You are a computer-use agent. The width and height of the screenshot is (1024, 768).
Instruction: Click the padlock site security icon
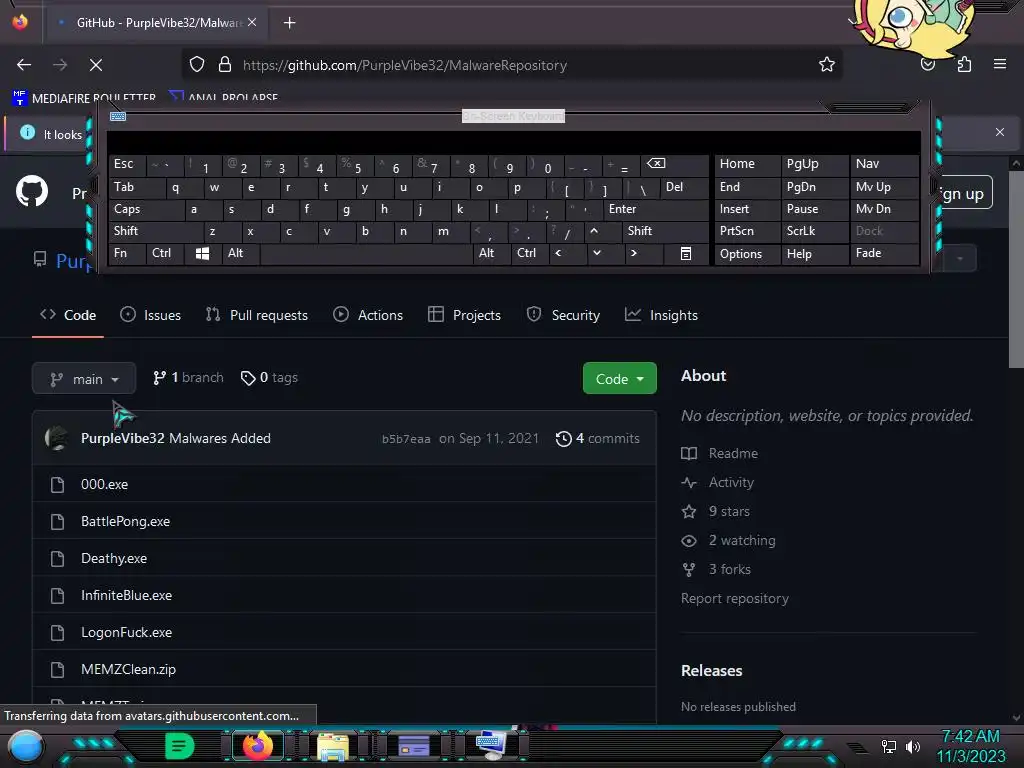(x=225, y=65)
